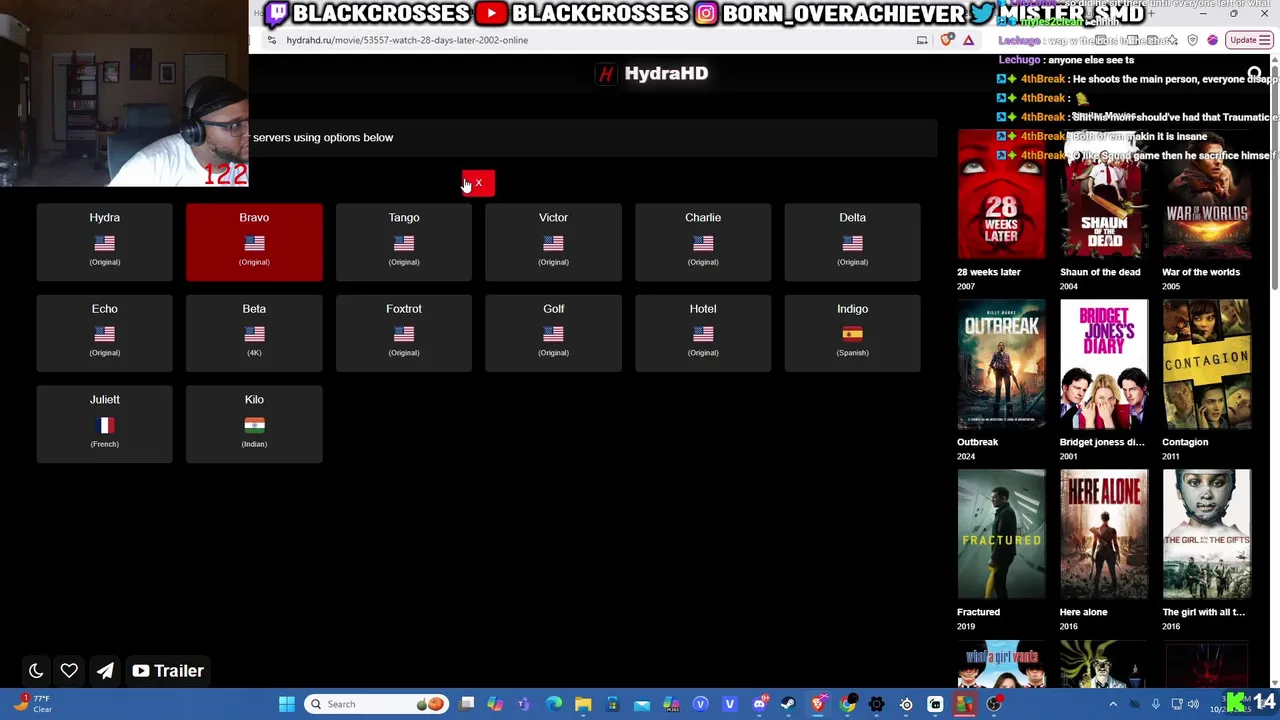Screen dimensions: 1280x720
Task: Open the site search magnifier icon
Action: (x=1254, y=73)
